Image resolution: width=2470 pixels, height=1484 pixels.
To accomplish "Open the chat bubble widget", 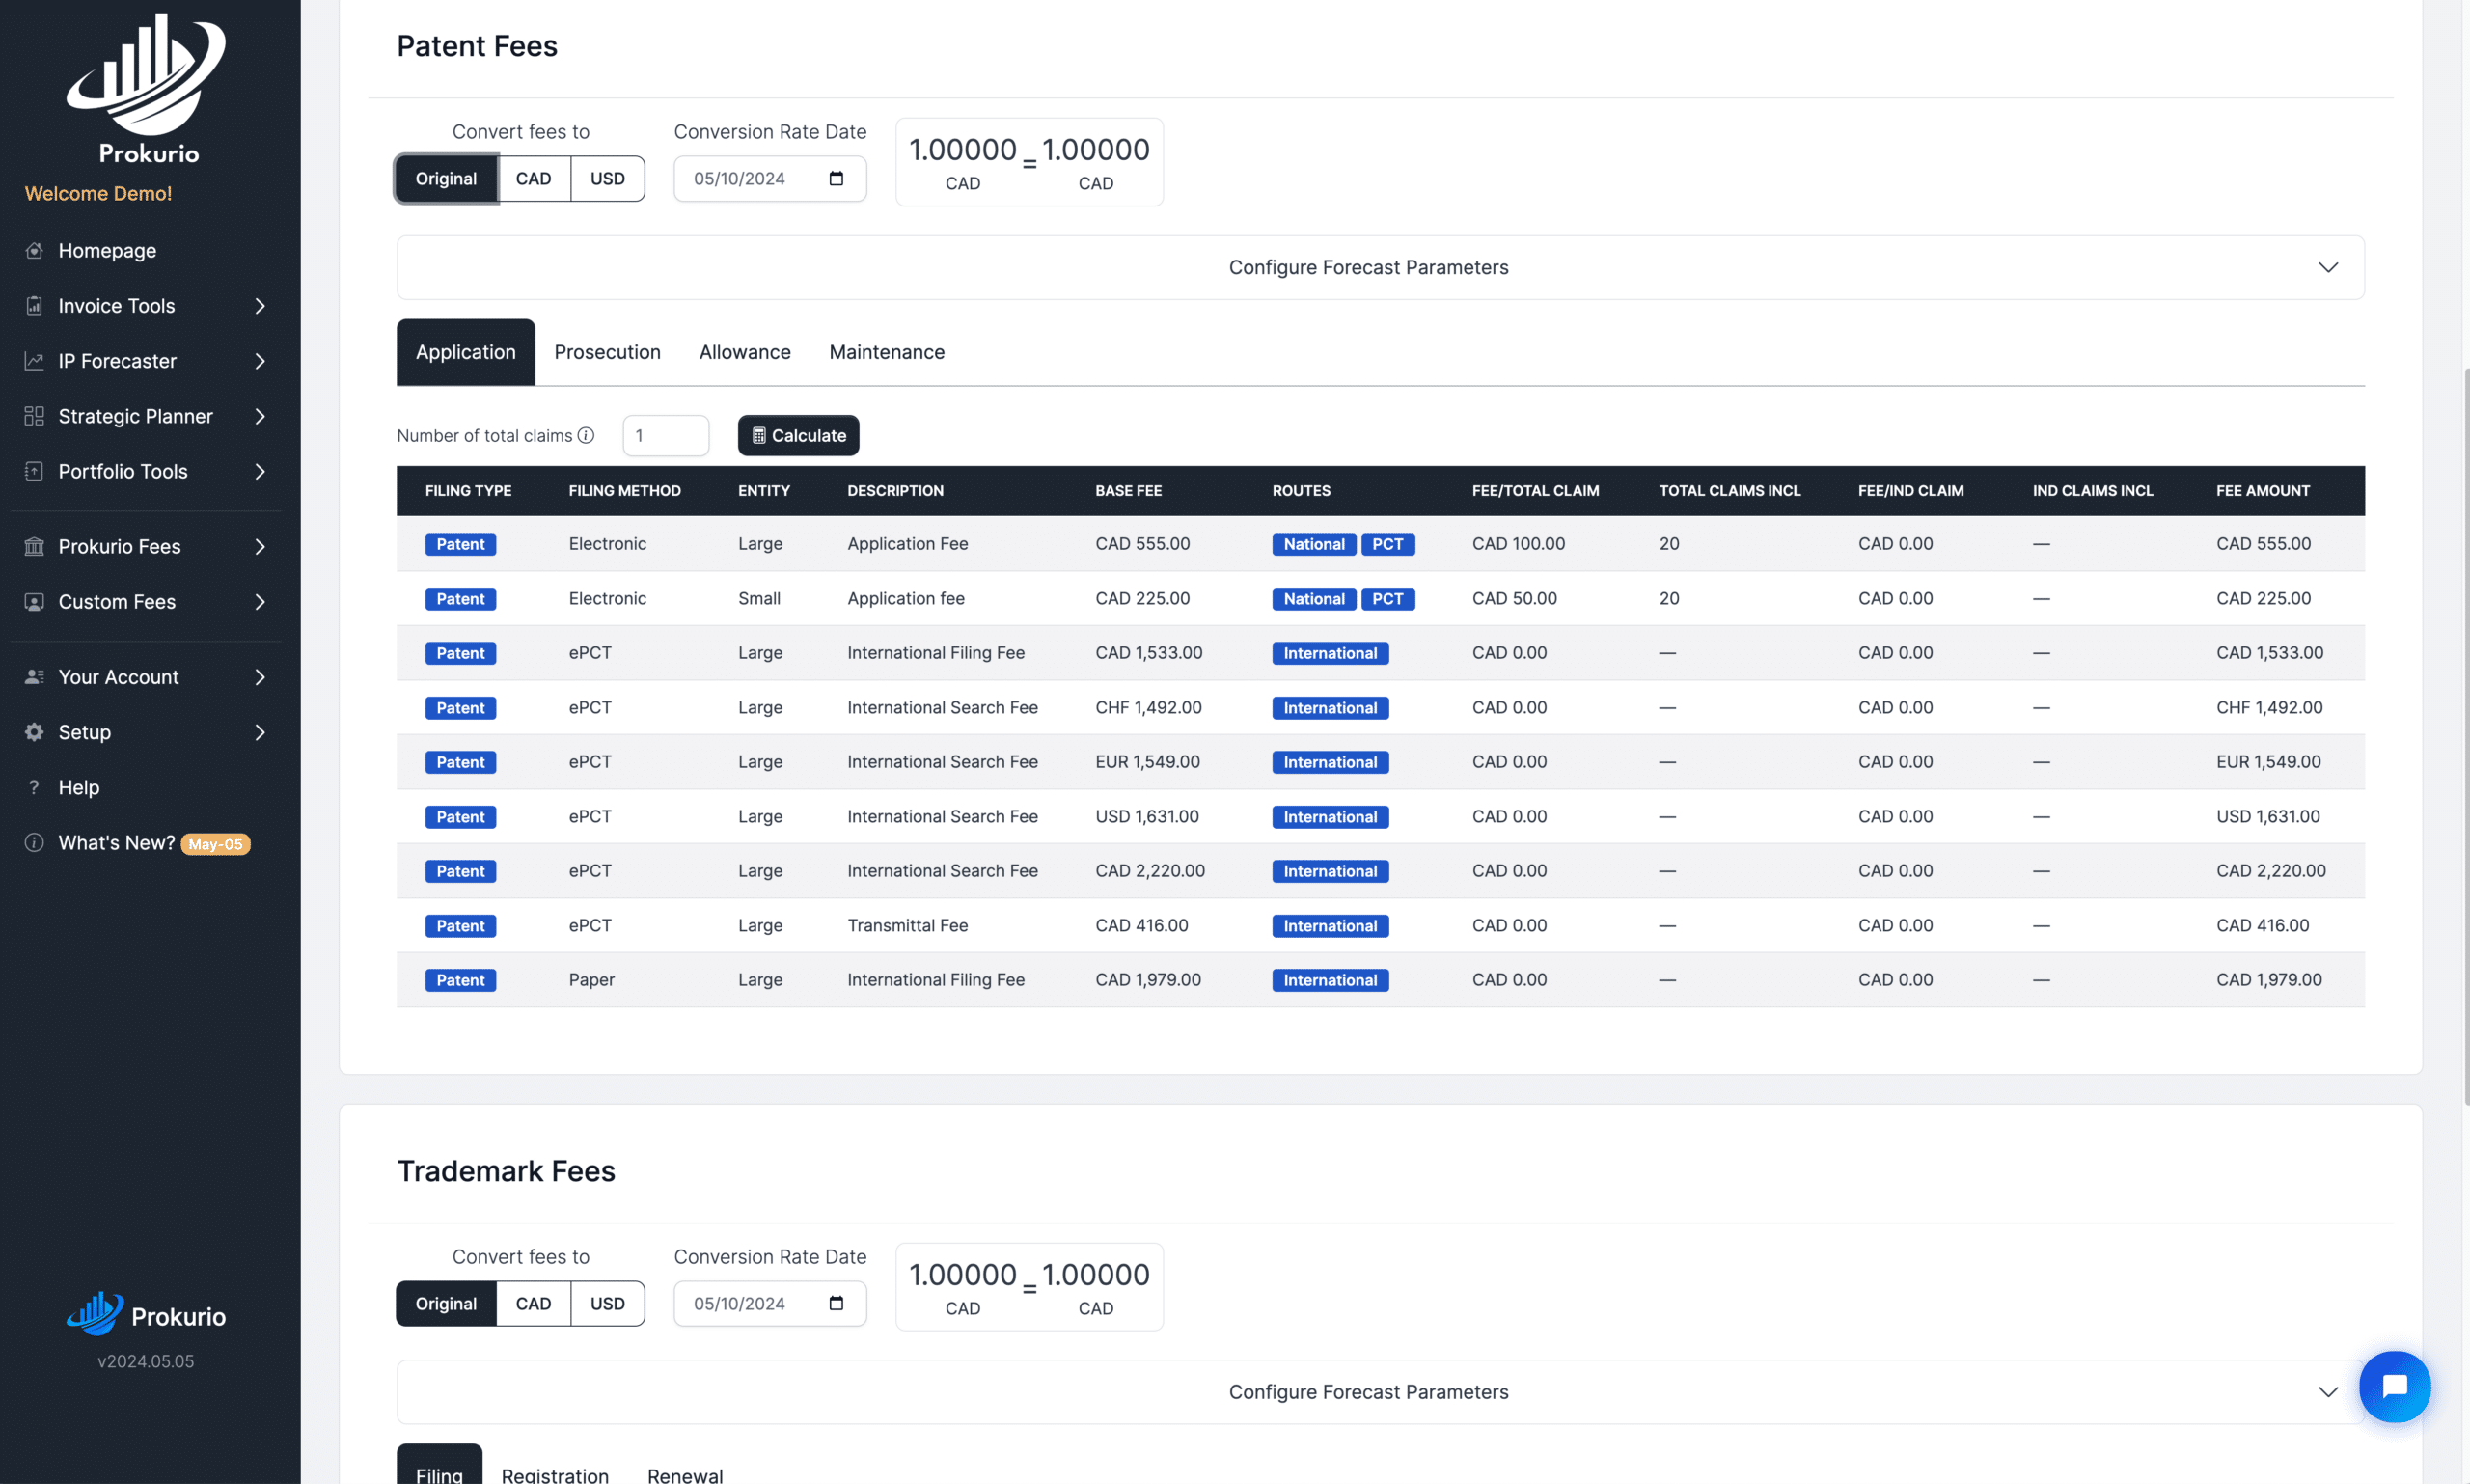I will point(2394,1386).
